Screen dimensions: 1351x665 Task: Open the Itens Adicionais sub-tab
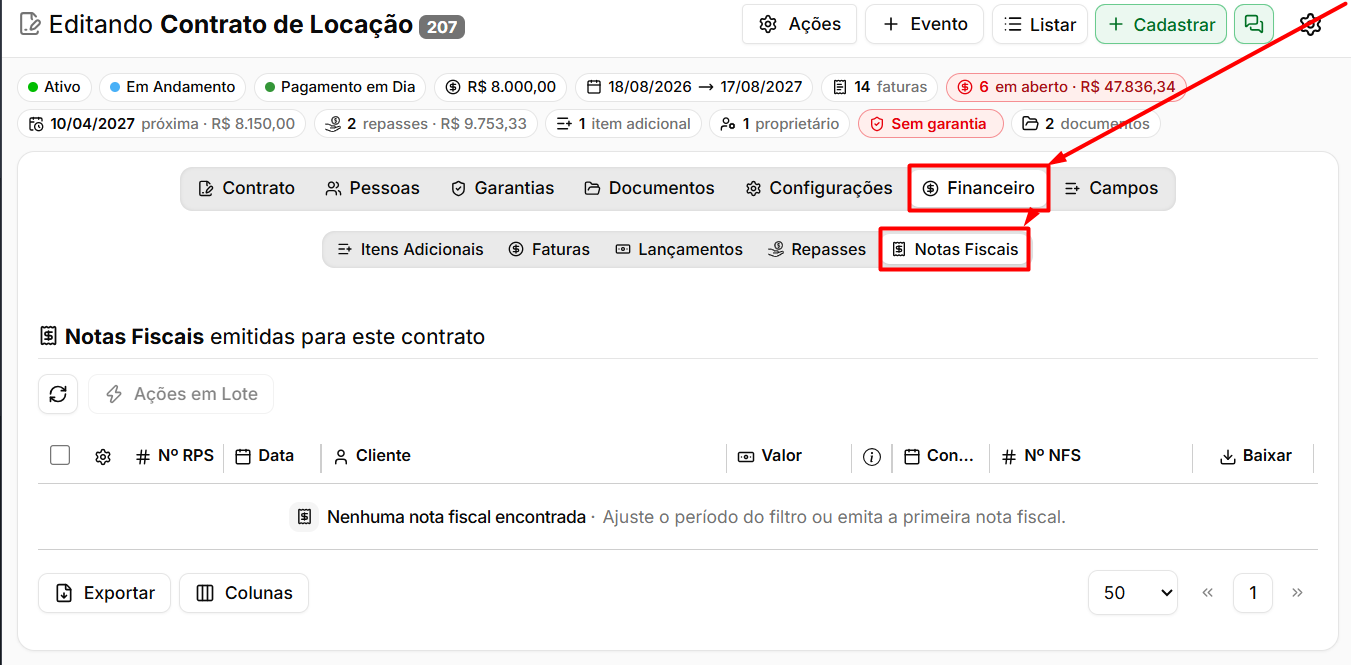[x=410, y=249]
